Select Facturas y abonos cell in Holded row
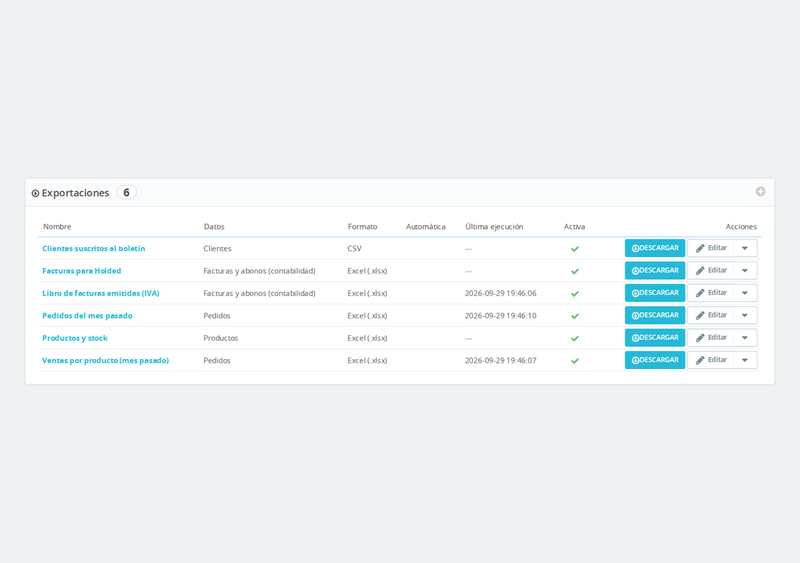Screen dimensions: 800x563 259,271
